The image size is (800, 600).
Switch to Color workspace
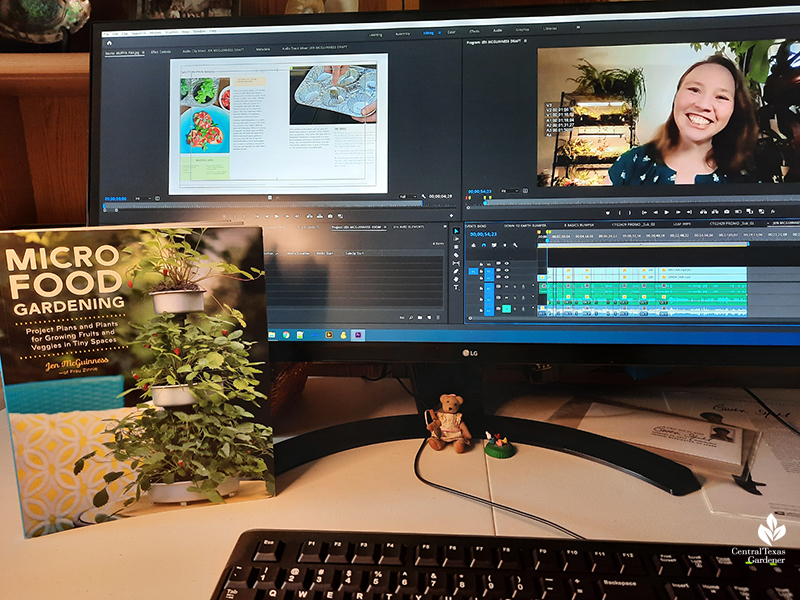[x=452, y=32]
